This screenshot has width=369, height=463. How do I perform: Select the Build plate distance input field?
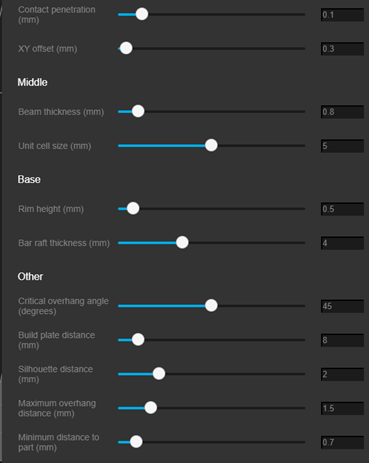[x=342, y=340]
